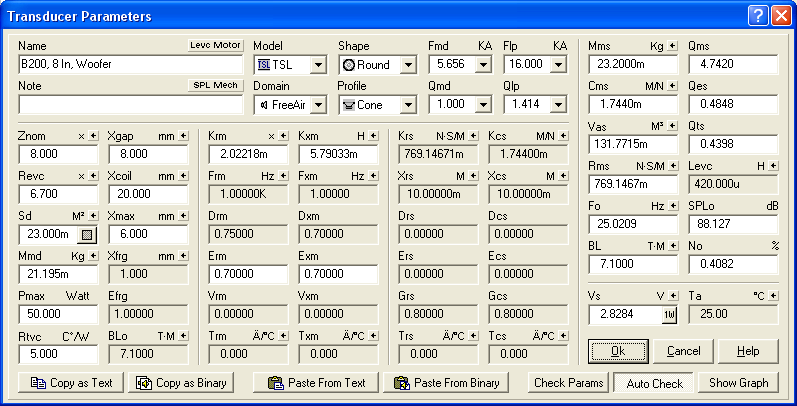Click the Name field with B200 text

click(131, 65)
